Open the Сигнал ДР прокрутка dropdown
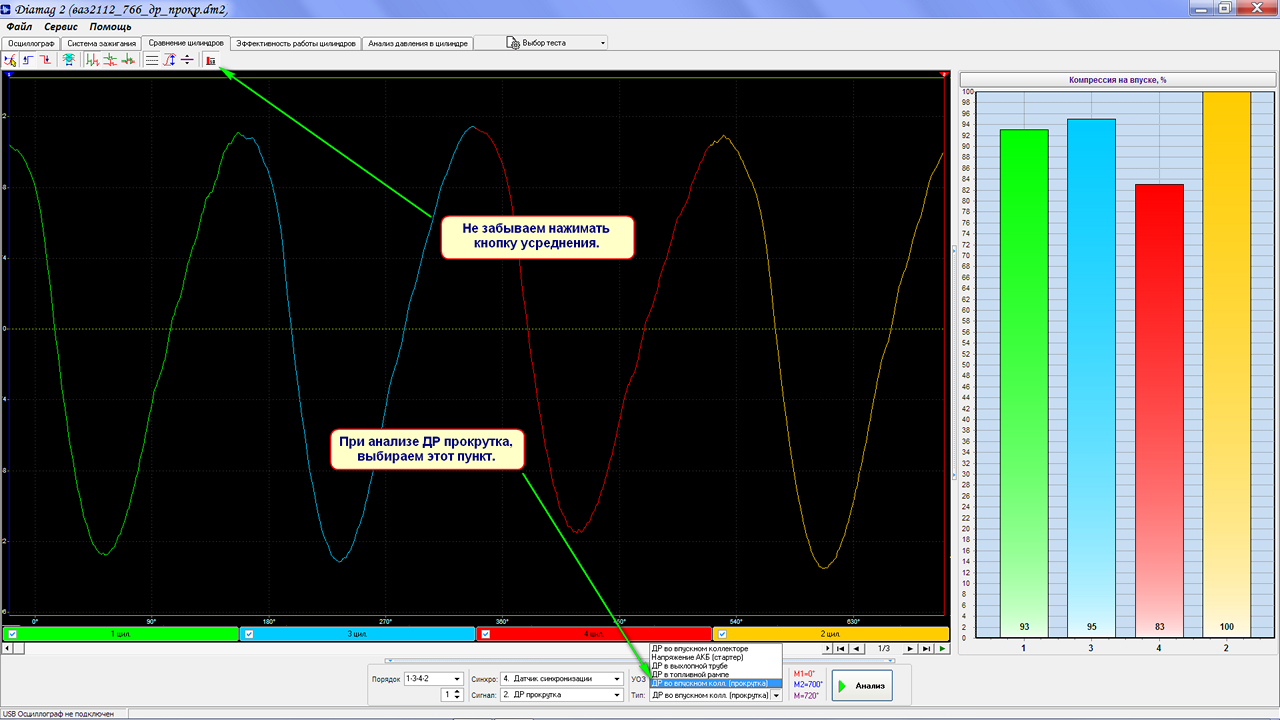 coord(561,694)
